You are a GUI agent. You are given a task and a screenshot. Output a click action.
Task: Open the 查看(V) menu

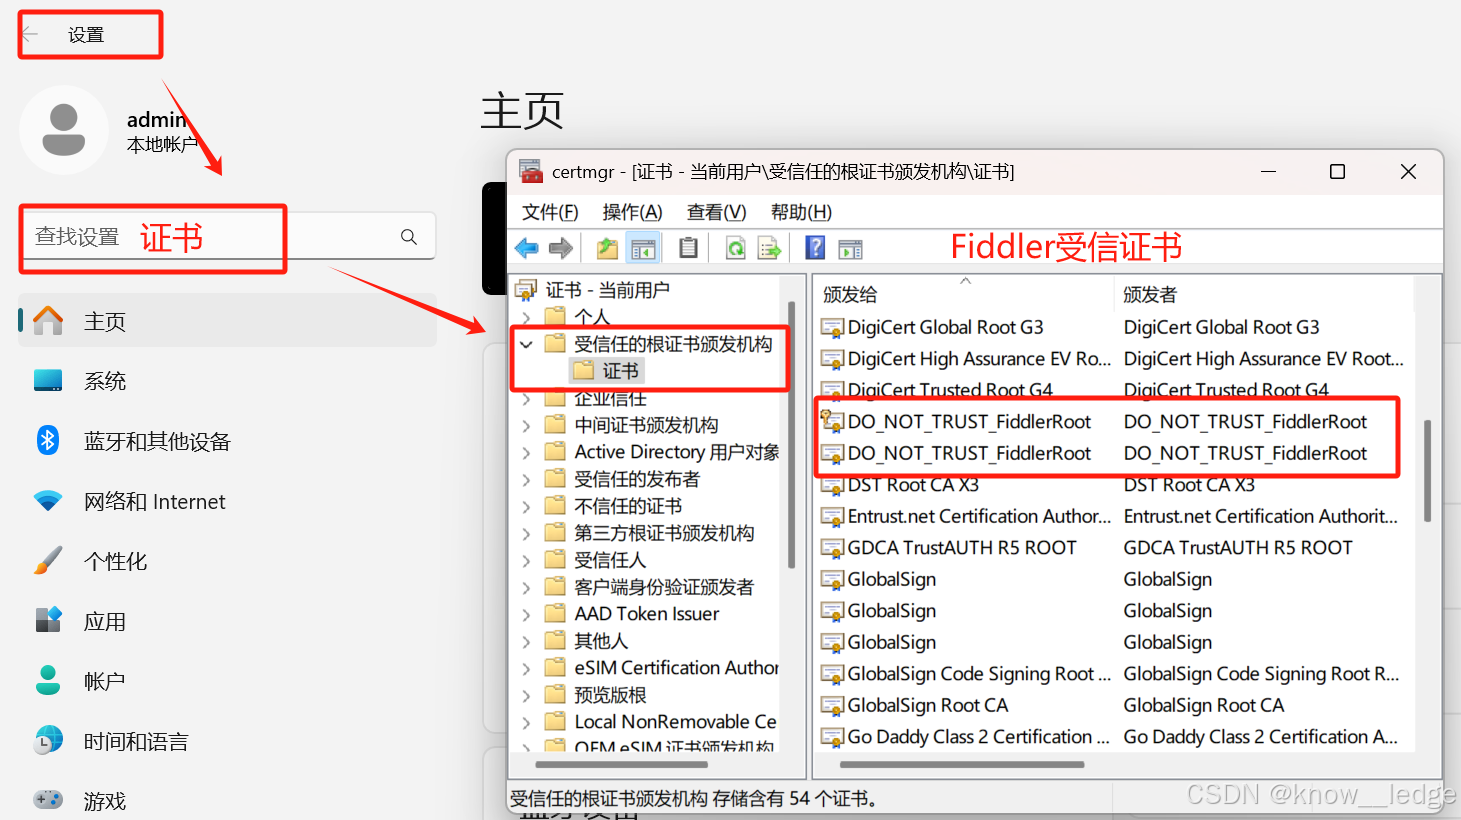[716, 212]
